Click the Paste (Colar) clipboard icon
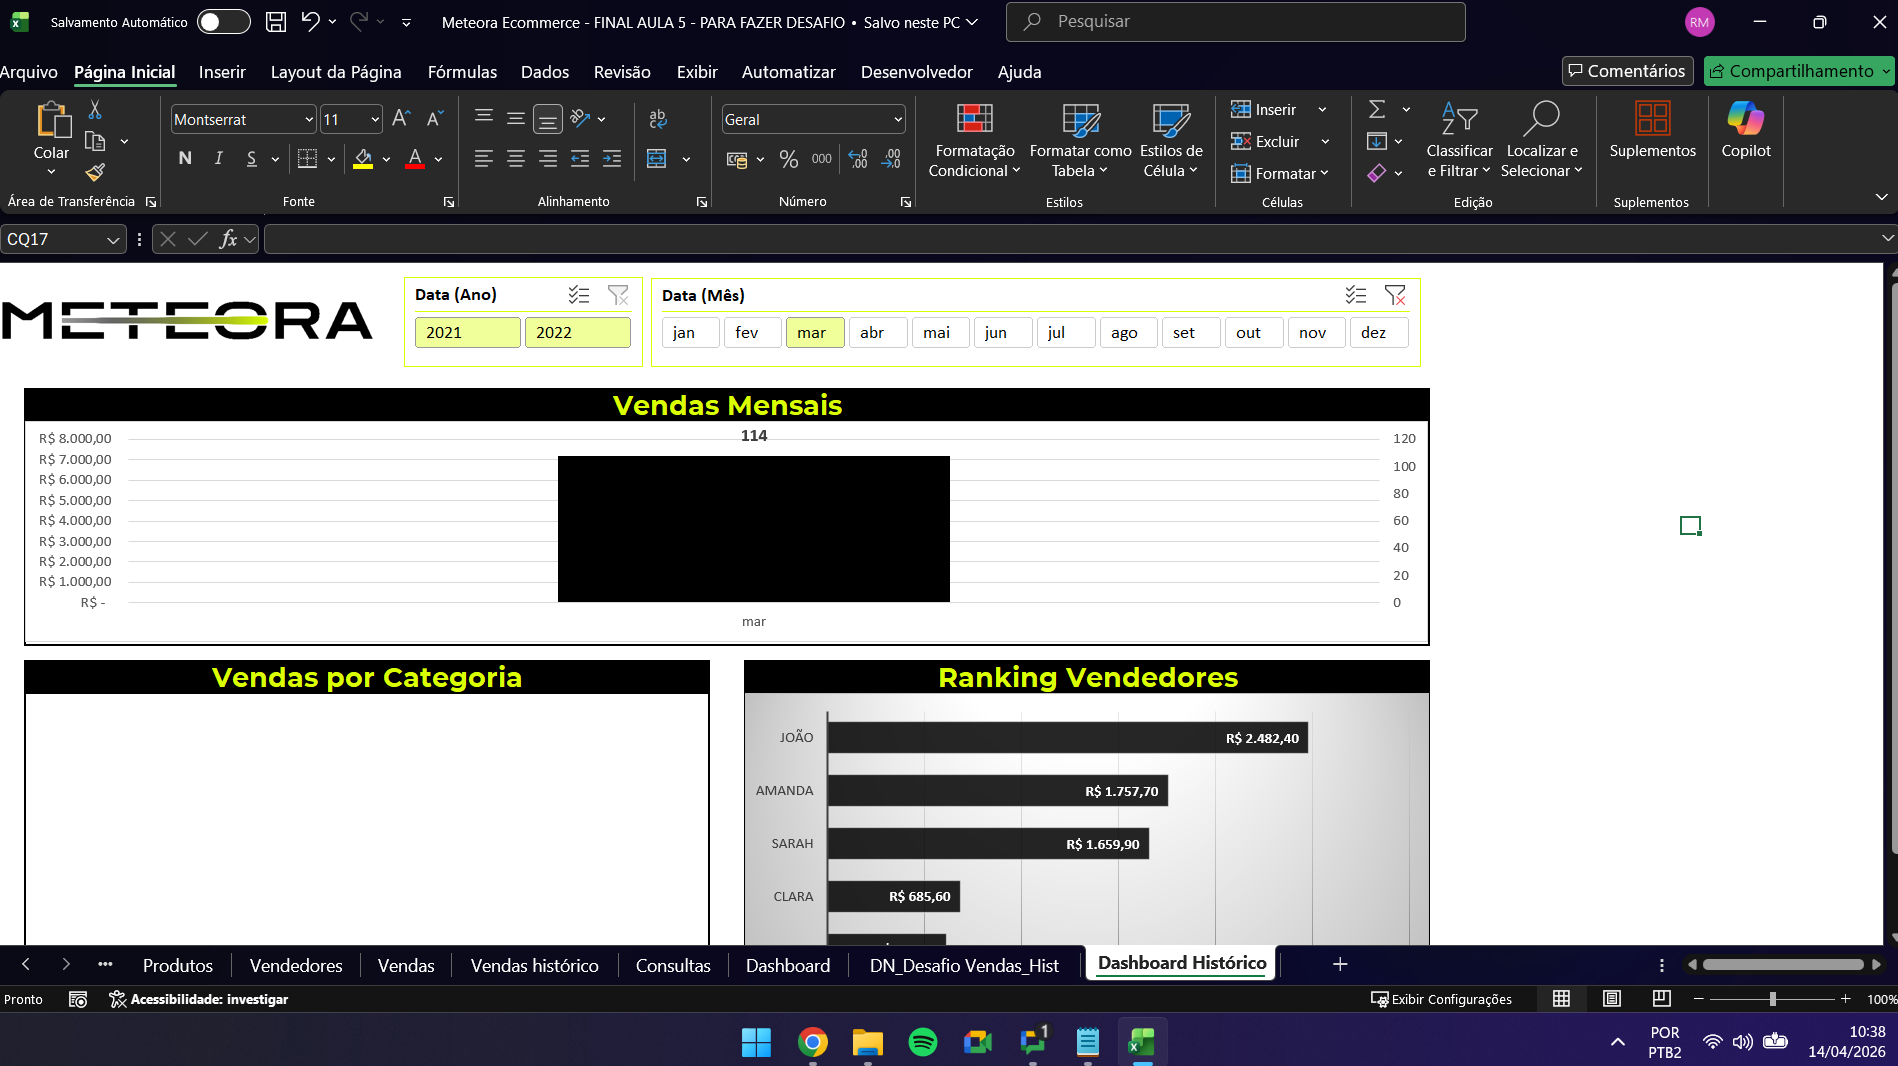 (52, 121)
